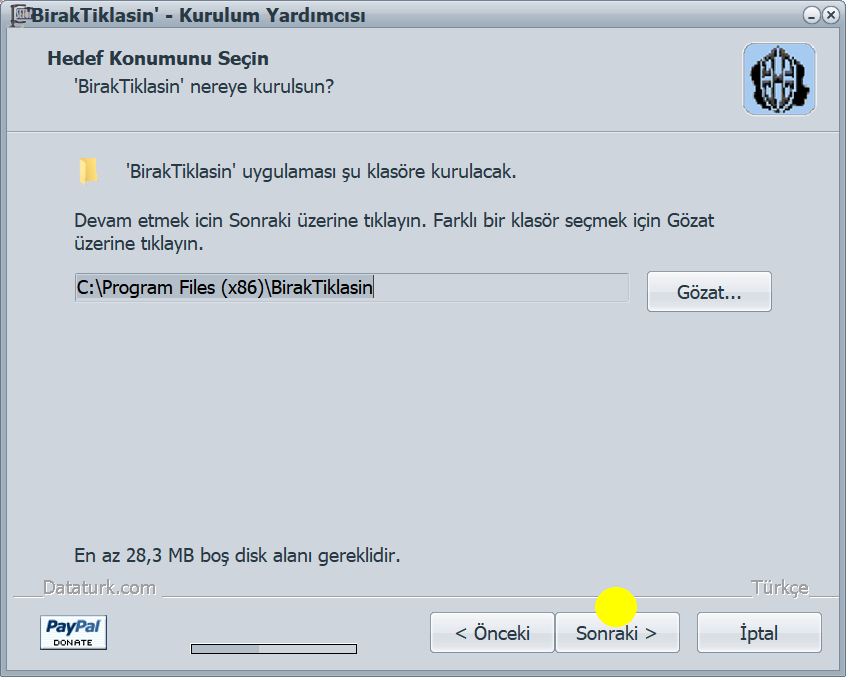
Task: Go back with the Önceki button
Action: tap(492, 633)
